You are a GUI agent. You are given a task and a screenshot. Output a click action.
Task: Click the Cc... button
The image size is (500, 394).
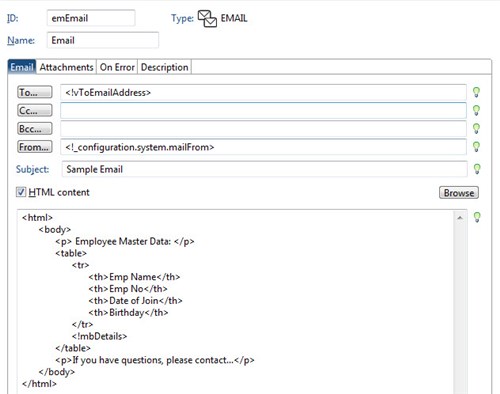35,110
